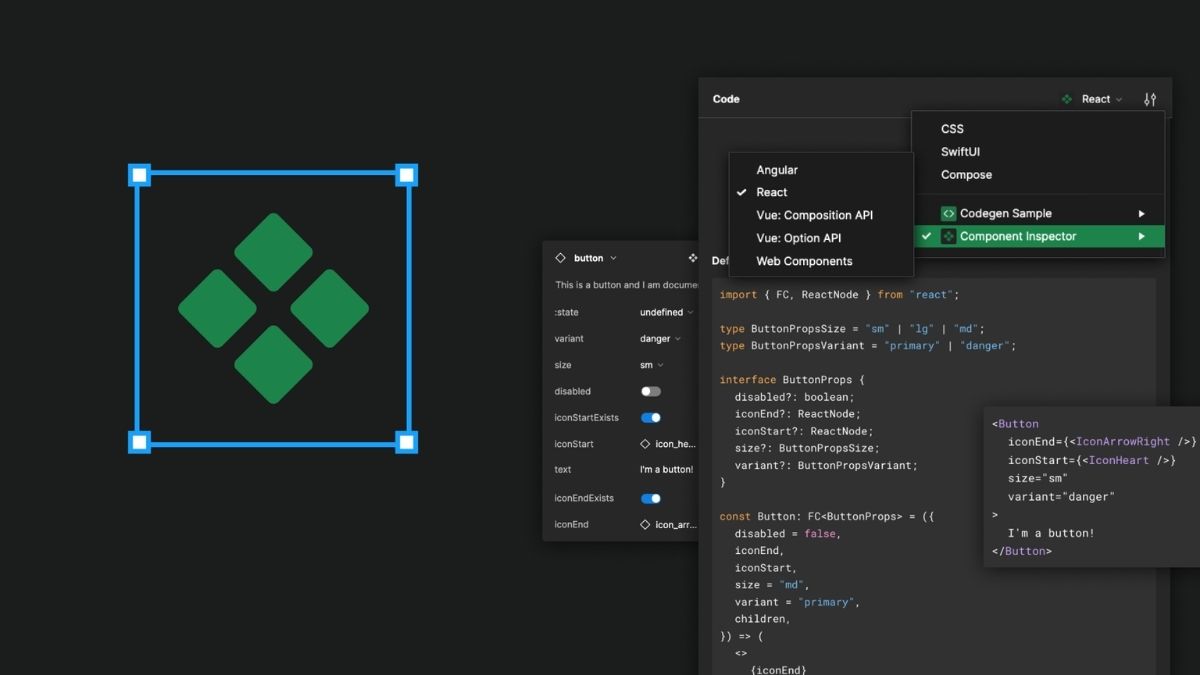The height and width of the screenshot is (675, 1200).
Task: Click the I'm a button! text value
Action: [666, 470]
